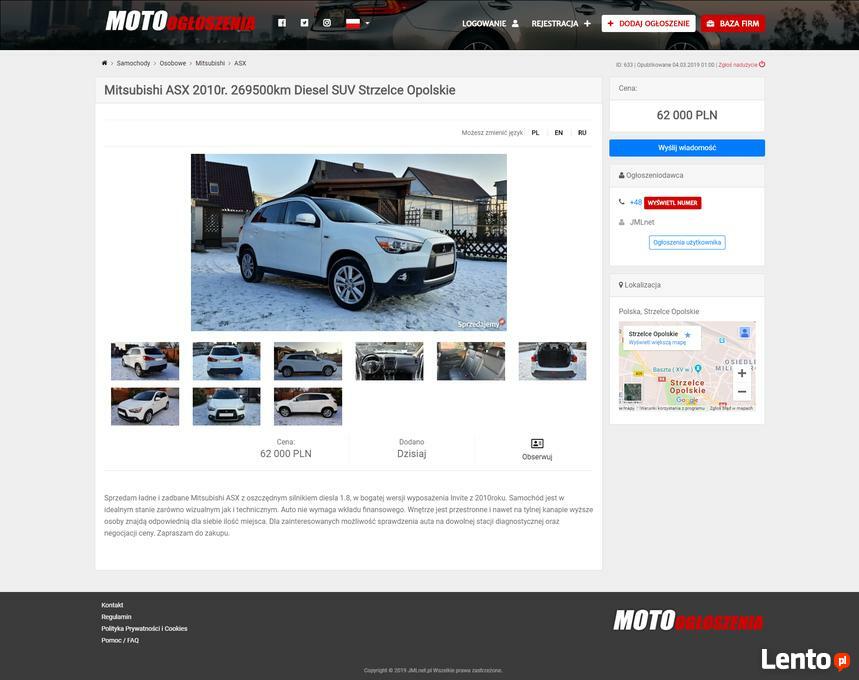Switch map to satellite view thumbnail
This screenshot has width=859, height=680.
[x=633, y=392]
